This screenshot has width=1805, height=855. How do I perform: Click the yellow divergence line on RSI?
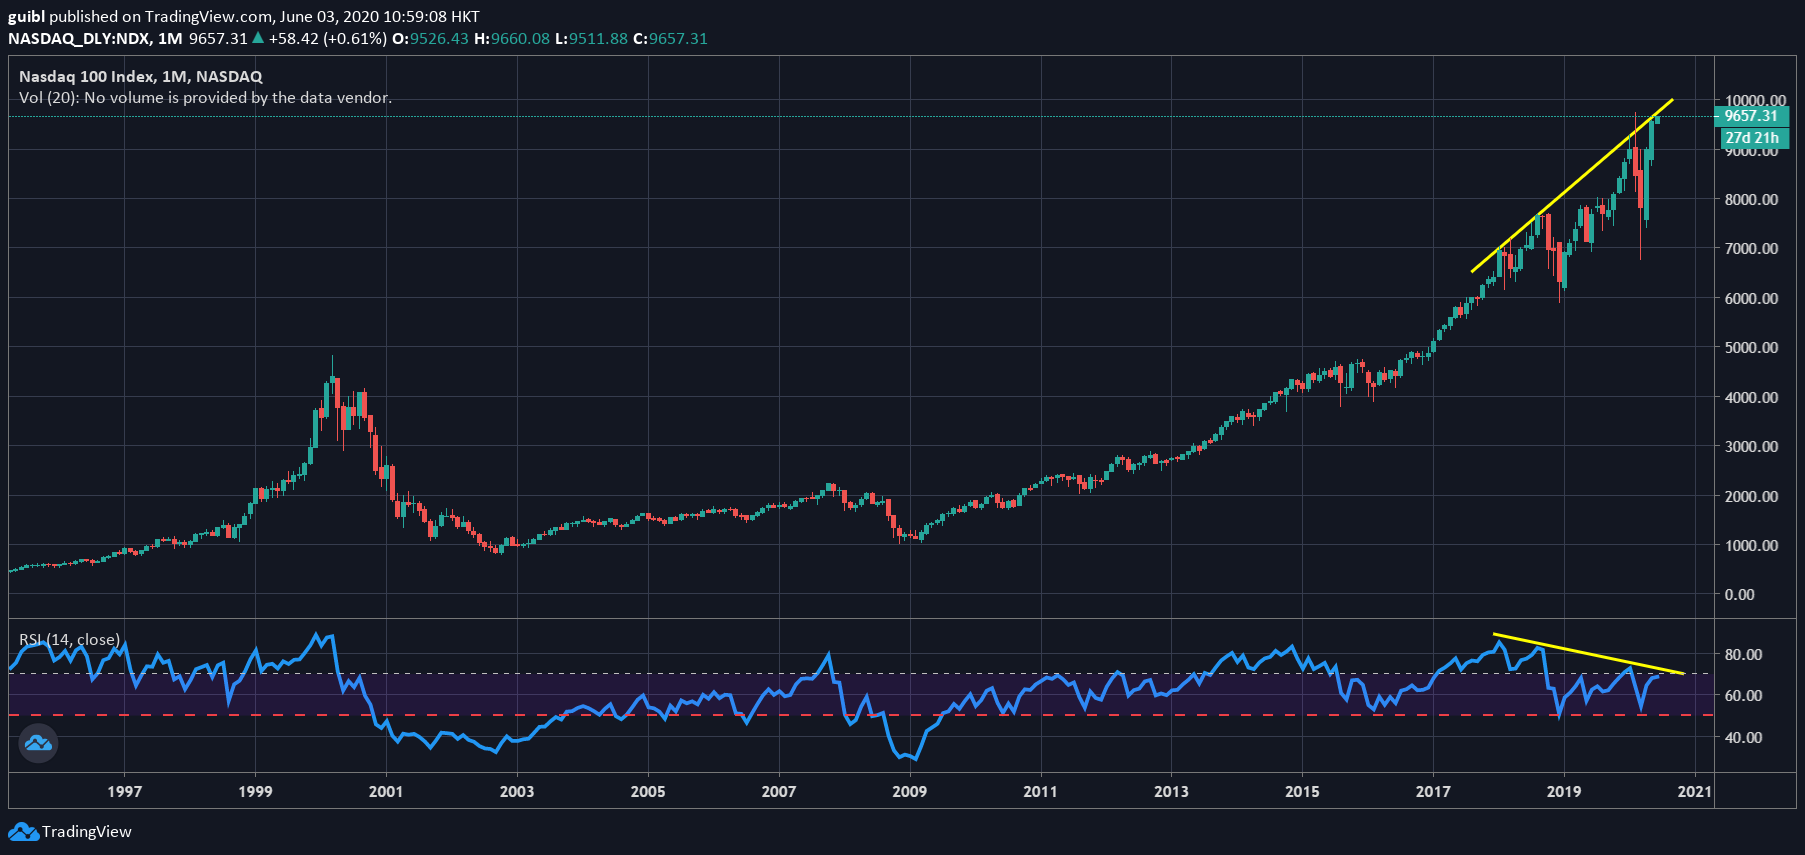coord(1589,653)
